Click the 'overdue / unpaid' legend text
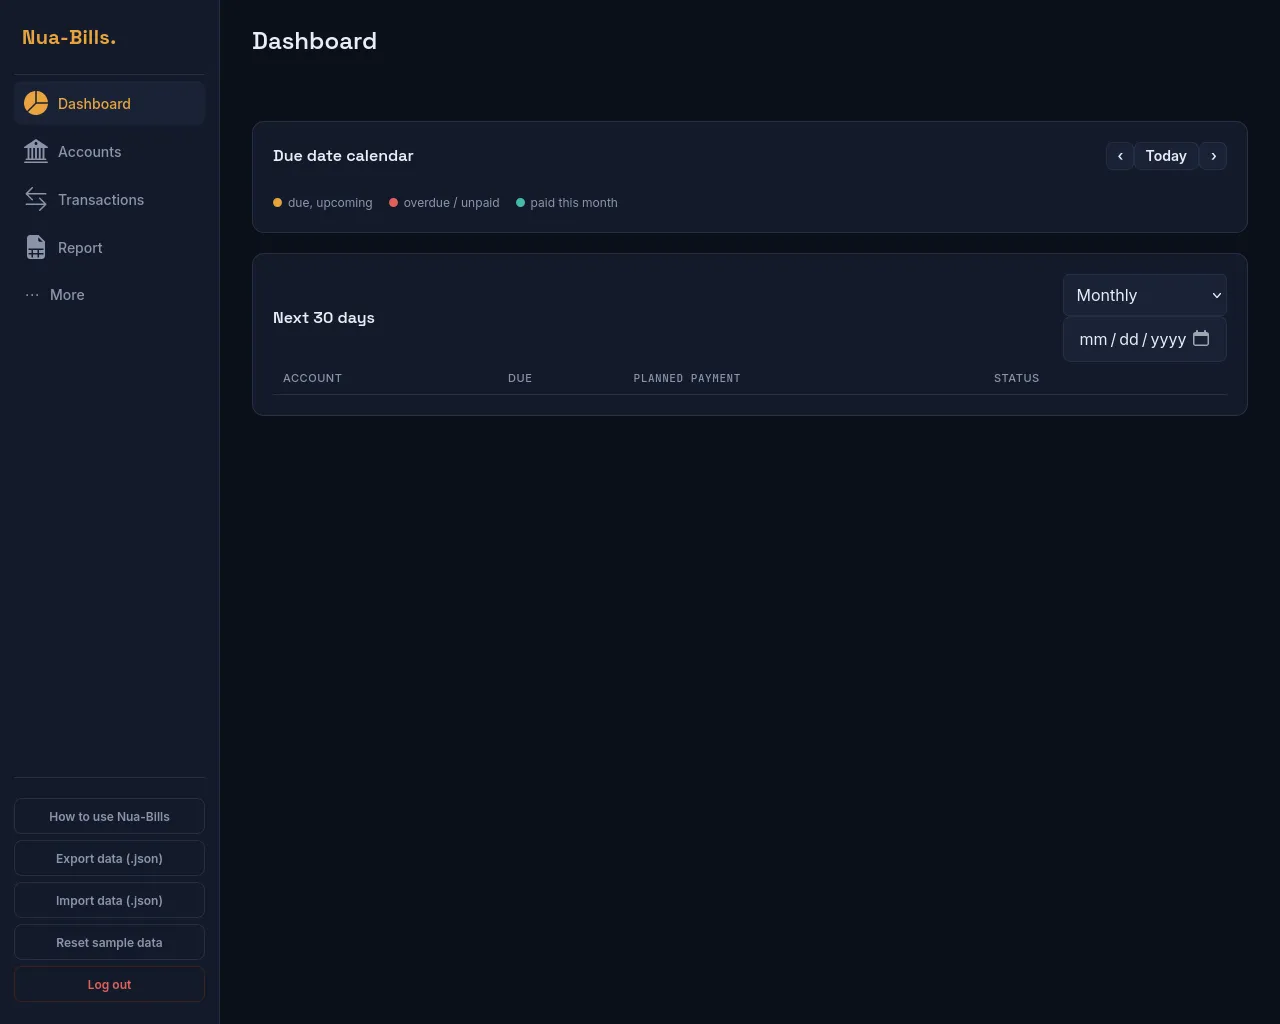Screen dimensions: 1280x1024 [x=451, y=203]
